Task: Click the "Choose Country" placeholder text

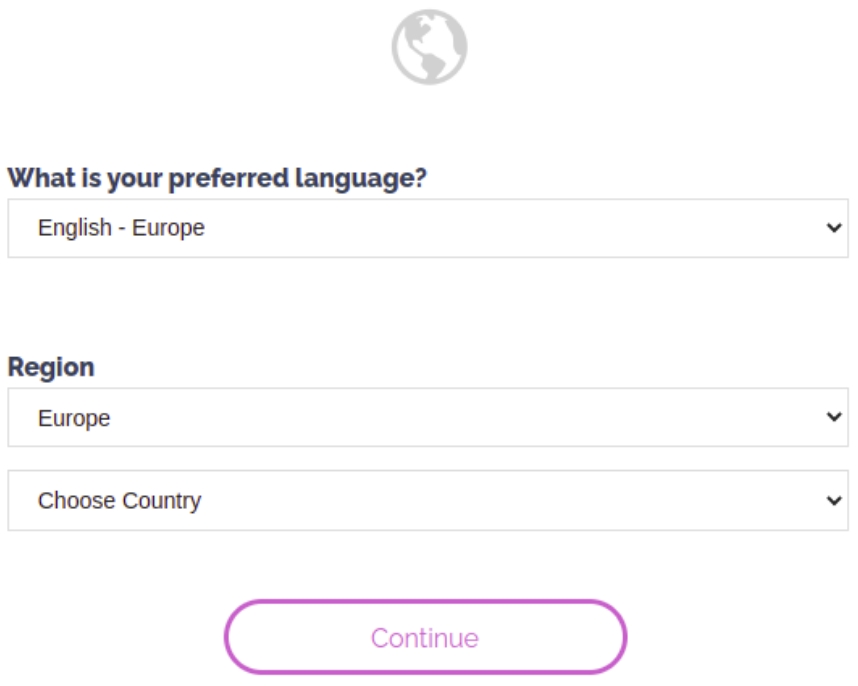Action: pos(119,500)
